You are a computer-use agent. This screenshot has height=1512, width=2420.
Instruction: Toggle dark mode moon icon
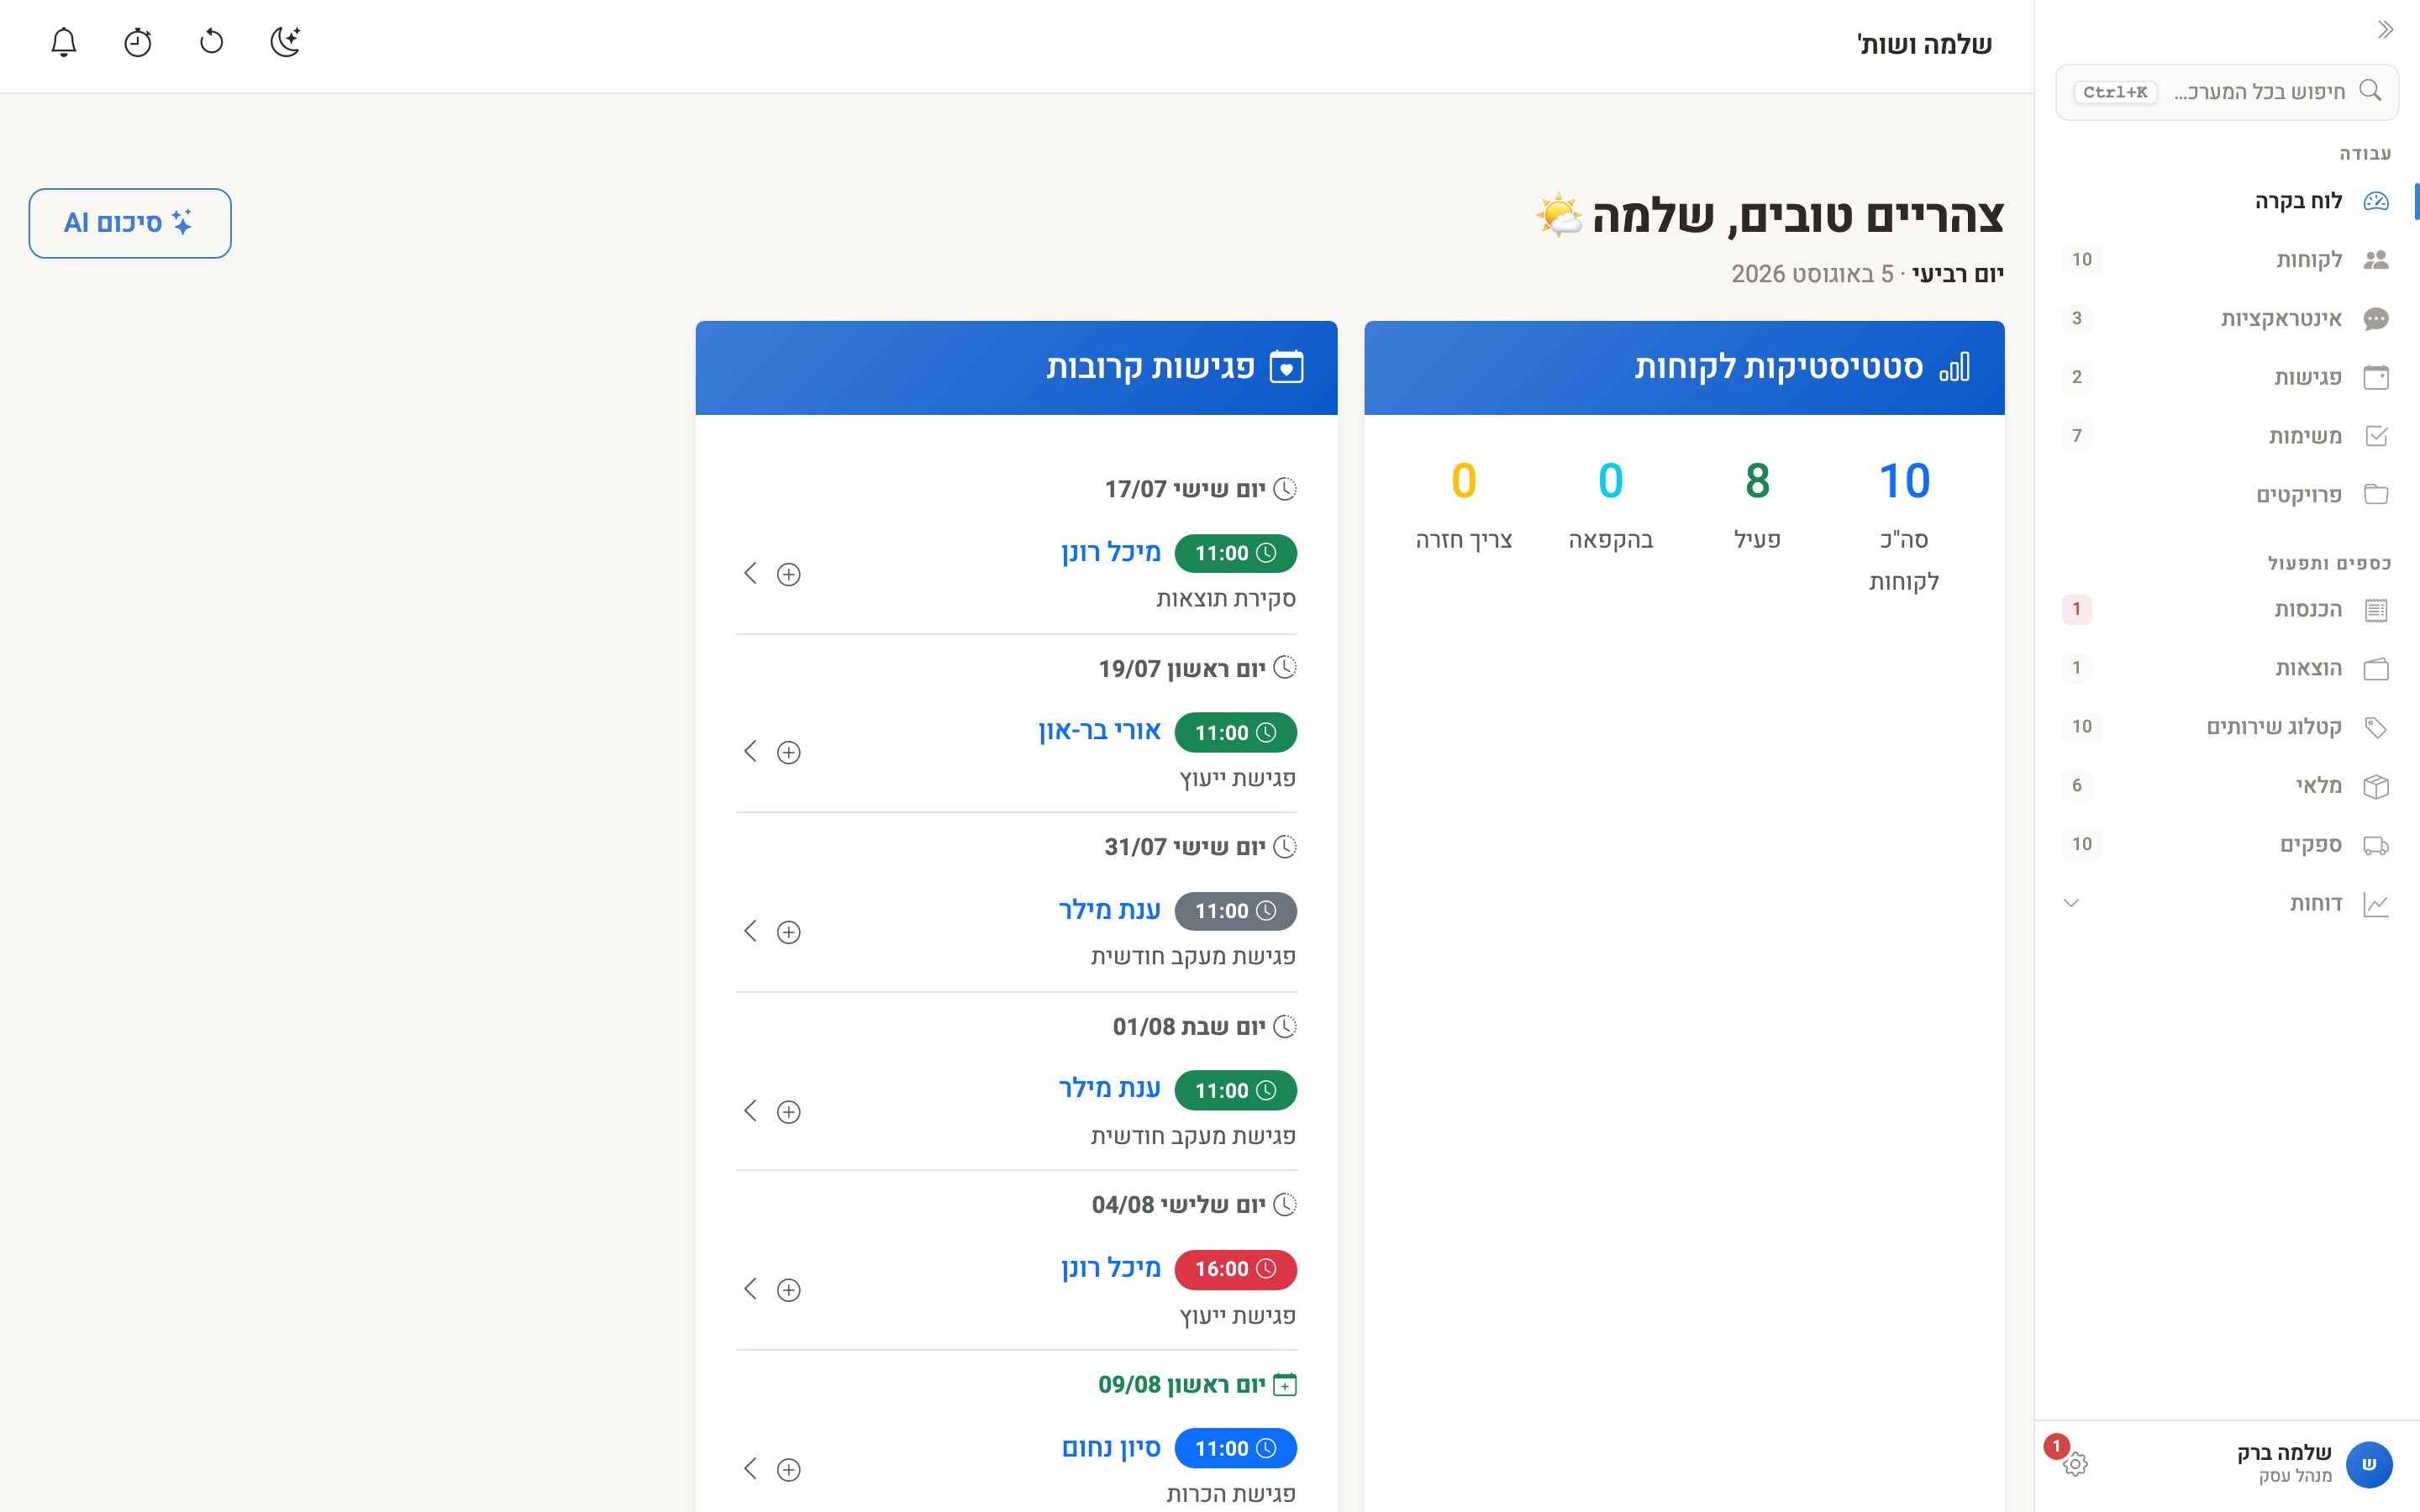(286, 42)
